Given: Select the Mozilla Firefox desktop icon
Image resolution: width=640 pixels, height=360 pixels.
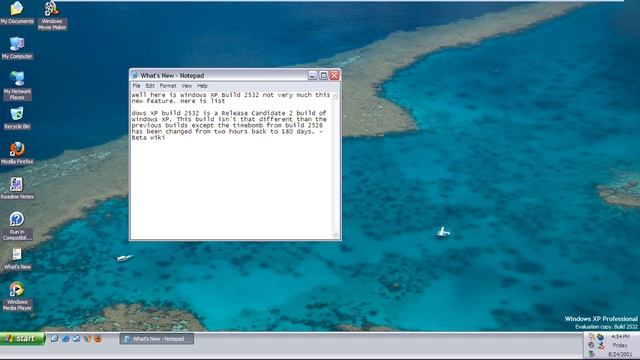Looking at the screenshot, I should [x=17, y=153].
